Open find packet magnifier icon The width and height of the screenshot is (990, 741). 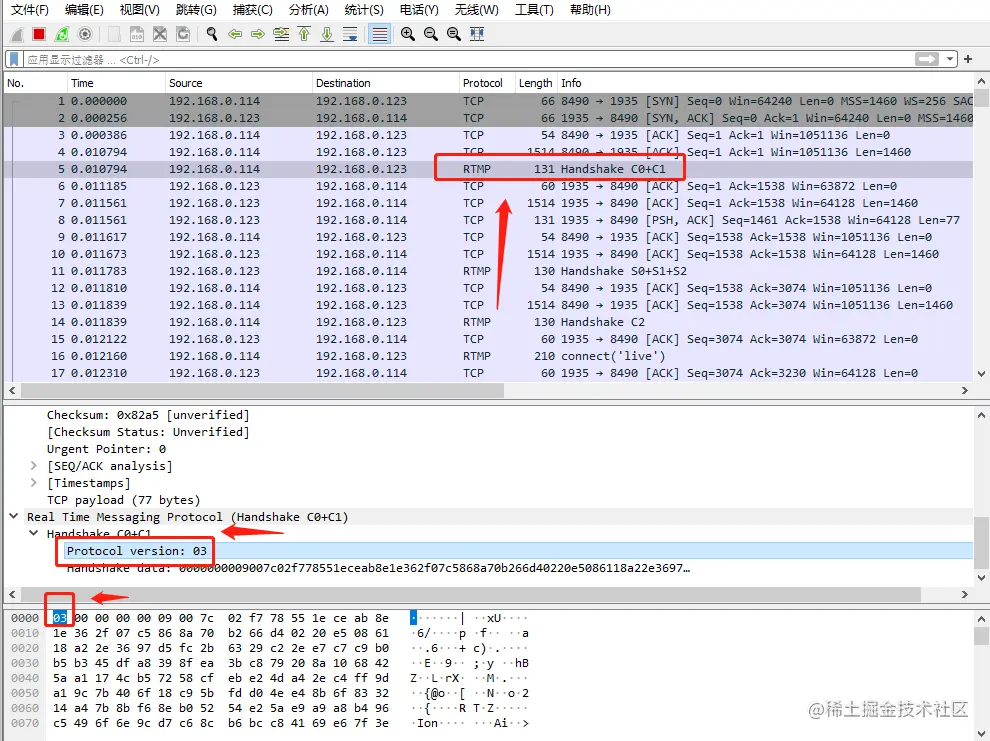click(212, 34)
